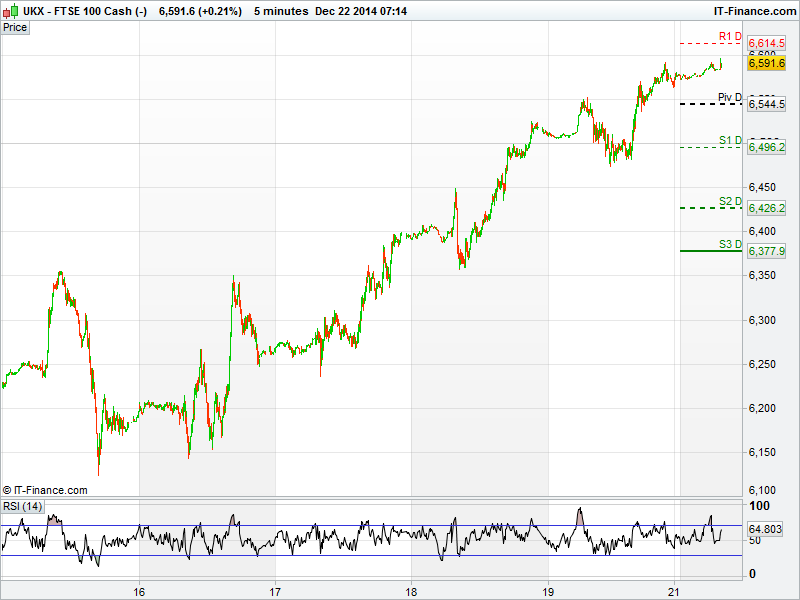Open the IT-Finance.com link at top right

(750, 10)
